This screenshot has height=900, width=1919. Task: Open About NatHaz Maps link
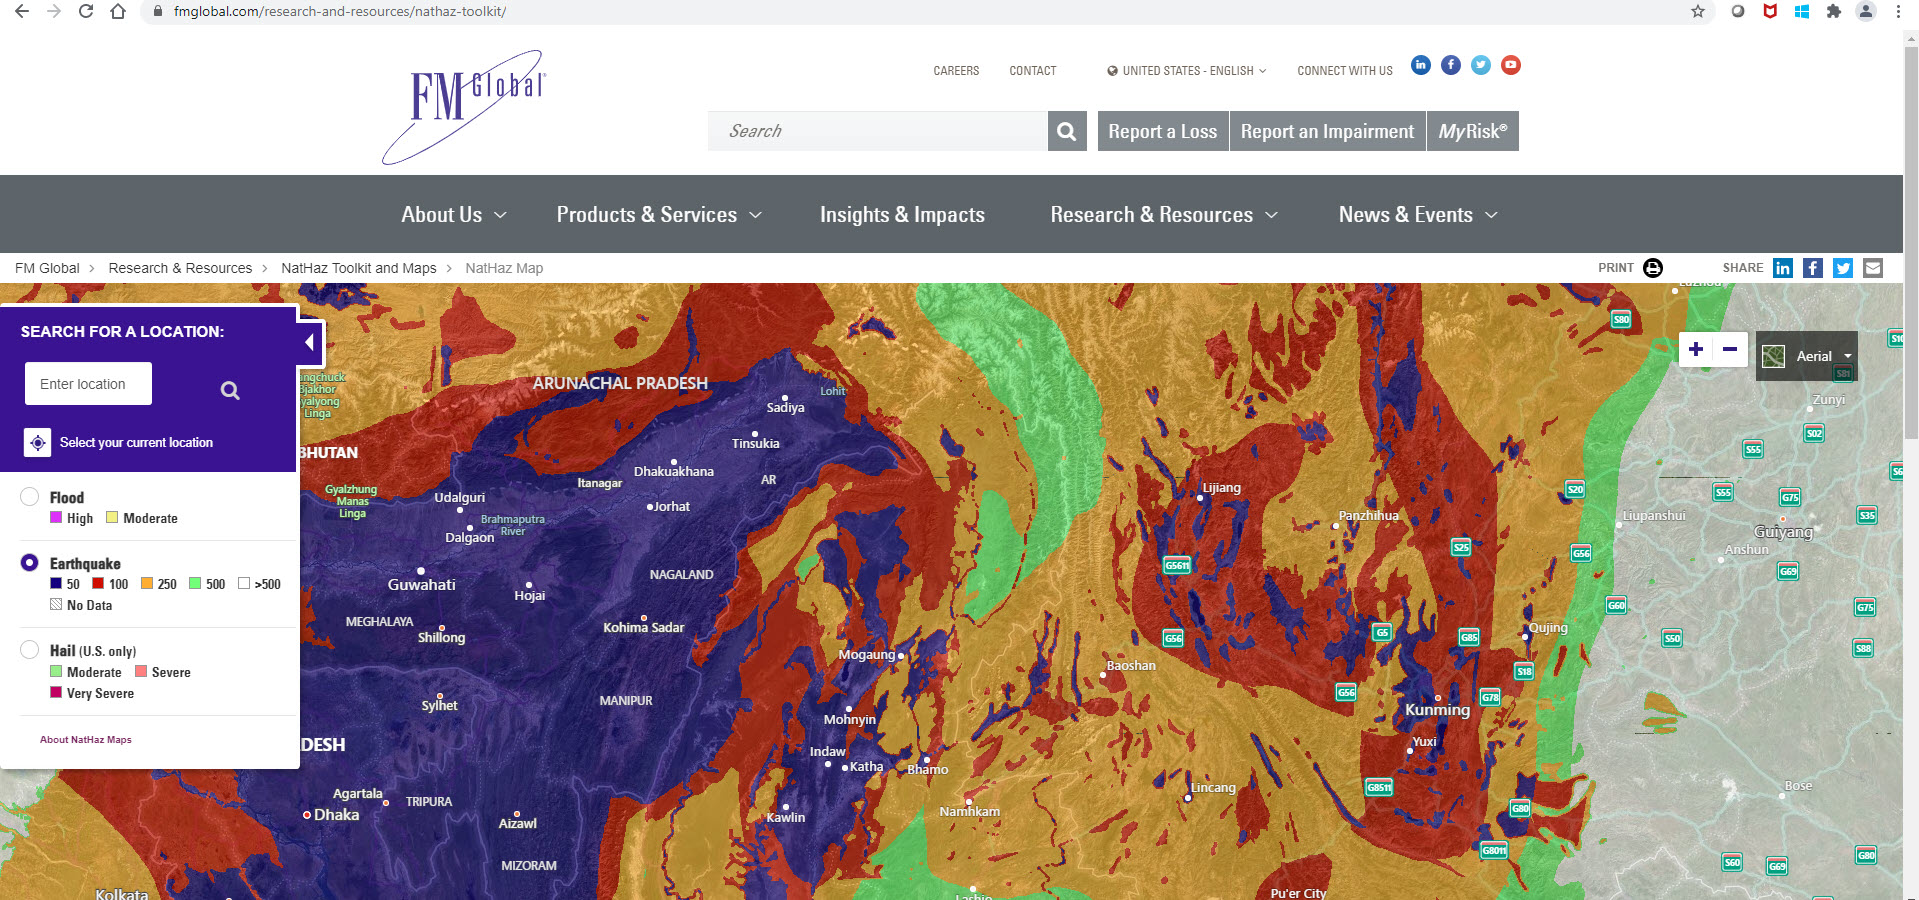coord(86,740)
